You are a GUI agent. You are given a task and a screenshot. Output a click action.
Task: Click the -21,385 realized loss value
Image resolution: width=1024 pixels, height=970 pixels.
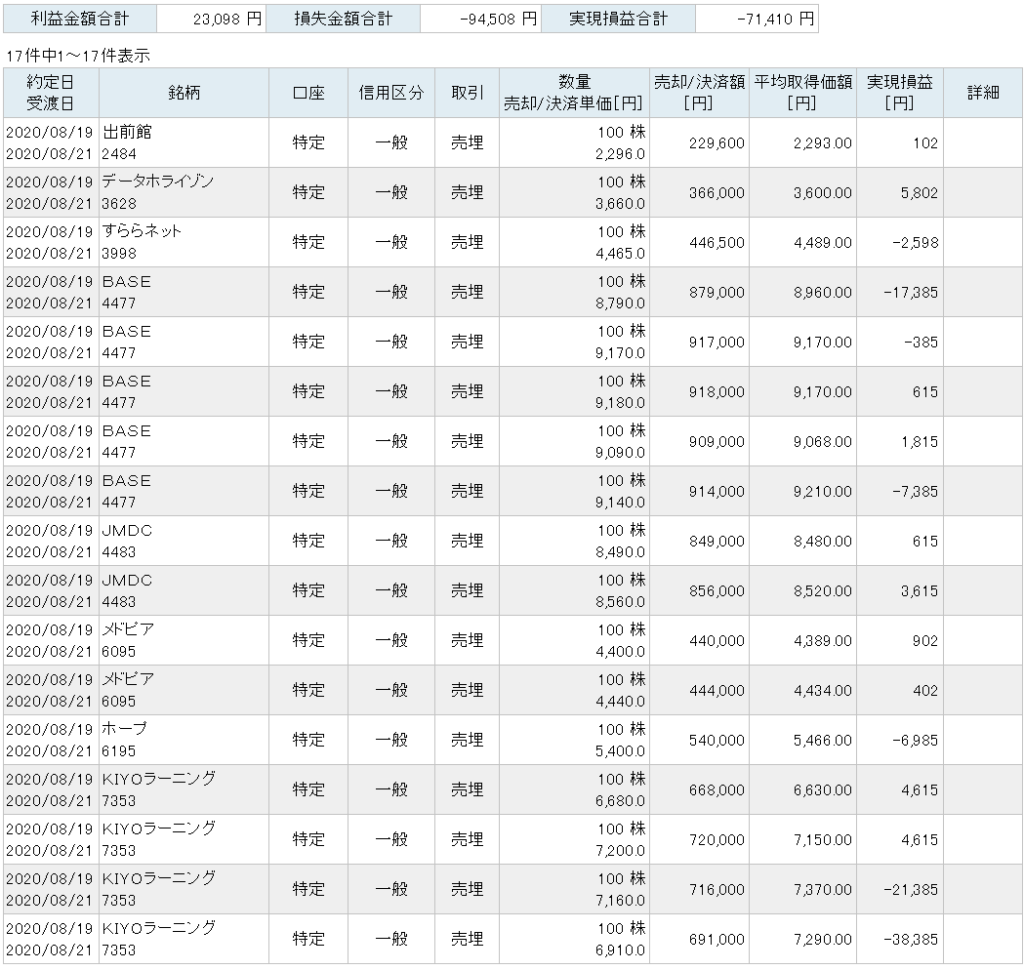coord(910,889)
